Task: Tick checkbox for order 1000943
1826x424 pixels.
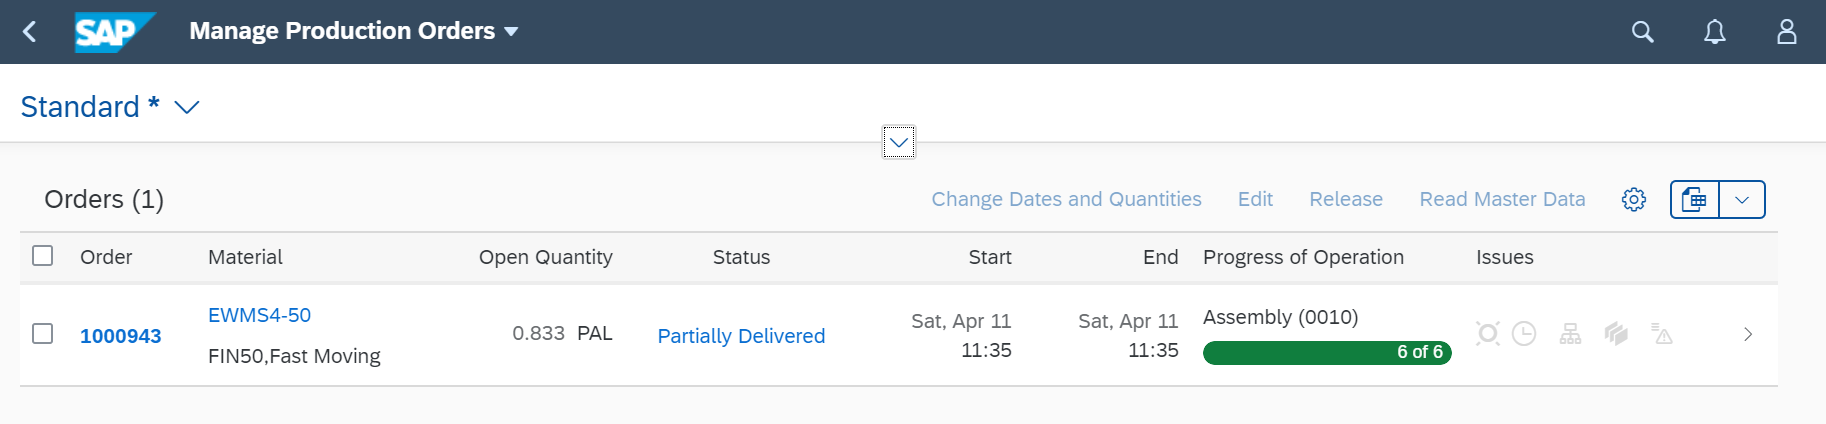Action: click(42, 333)
